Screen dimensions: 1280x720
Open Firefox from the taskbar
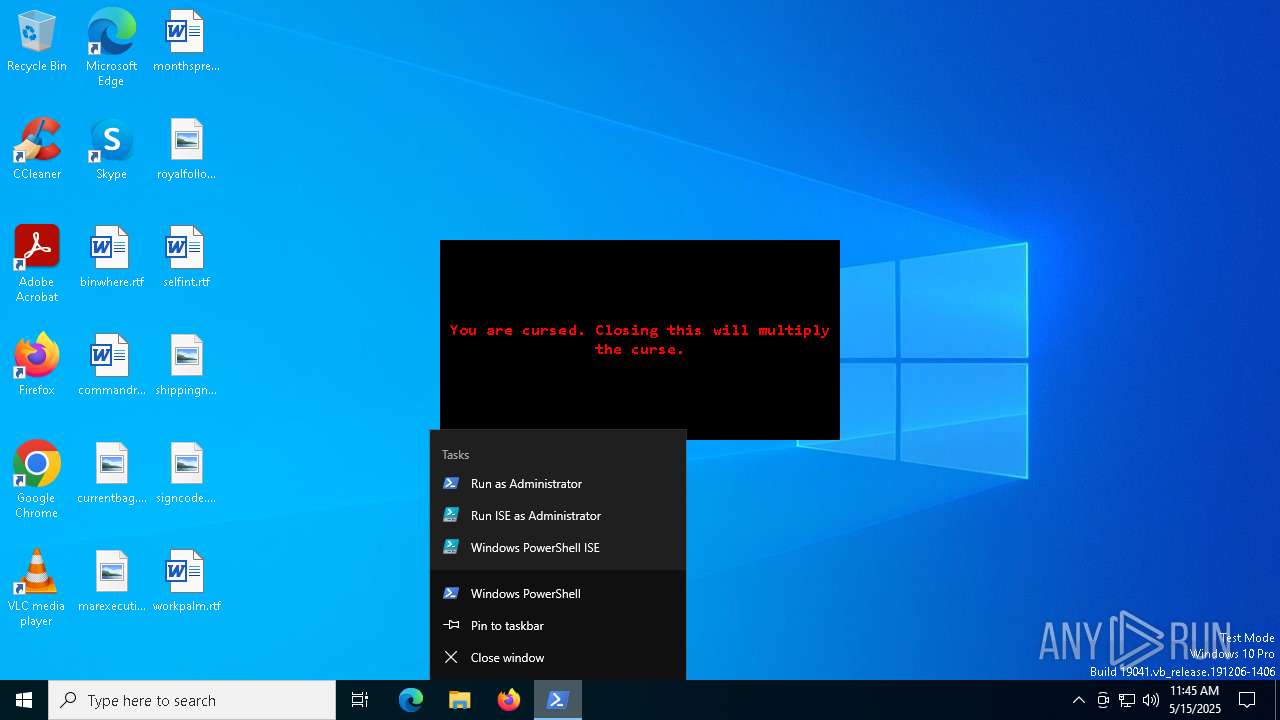(x=508, y=700)
